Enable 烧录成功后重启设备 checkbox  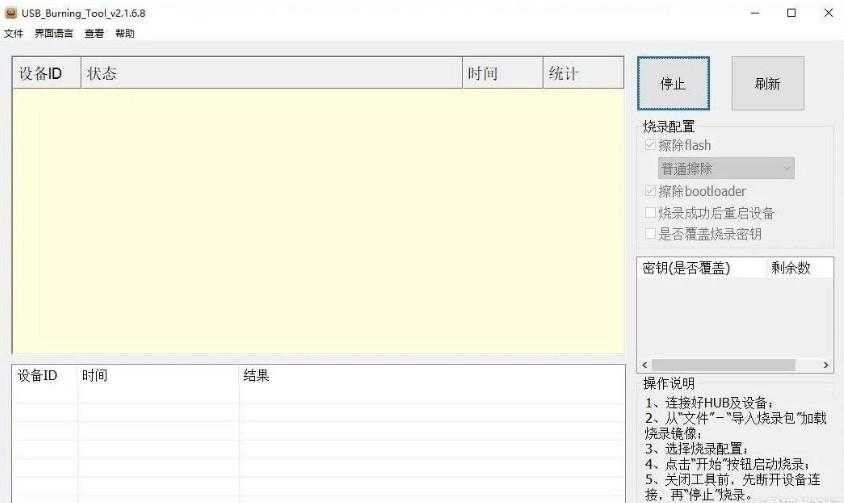click(x=651, y=213)
